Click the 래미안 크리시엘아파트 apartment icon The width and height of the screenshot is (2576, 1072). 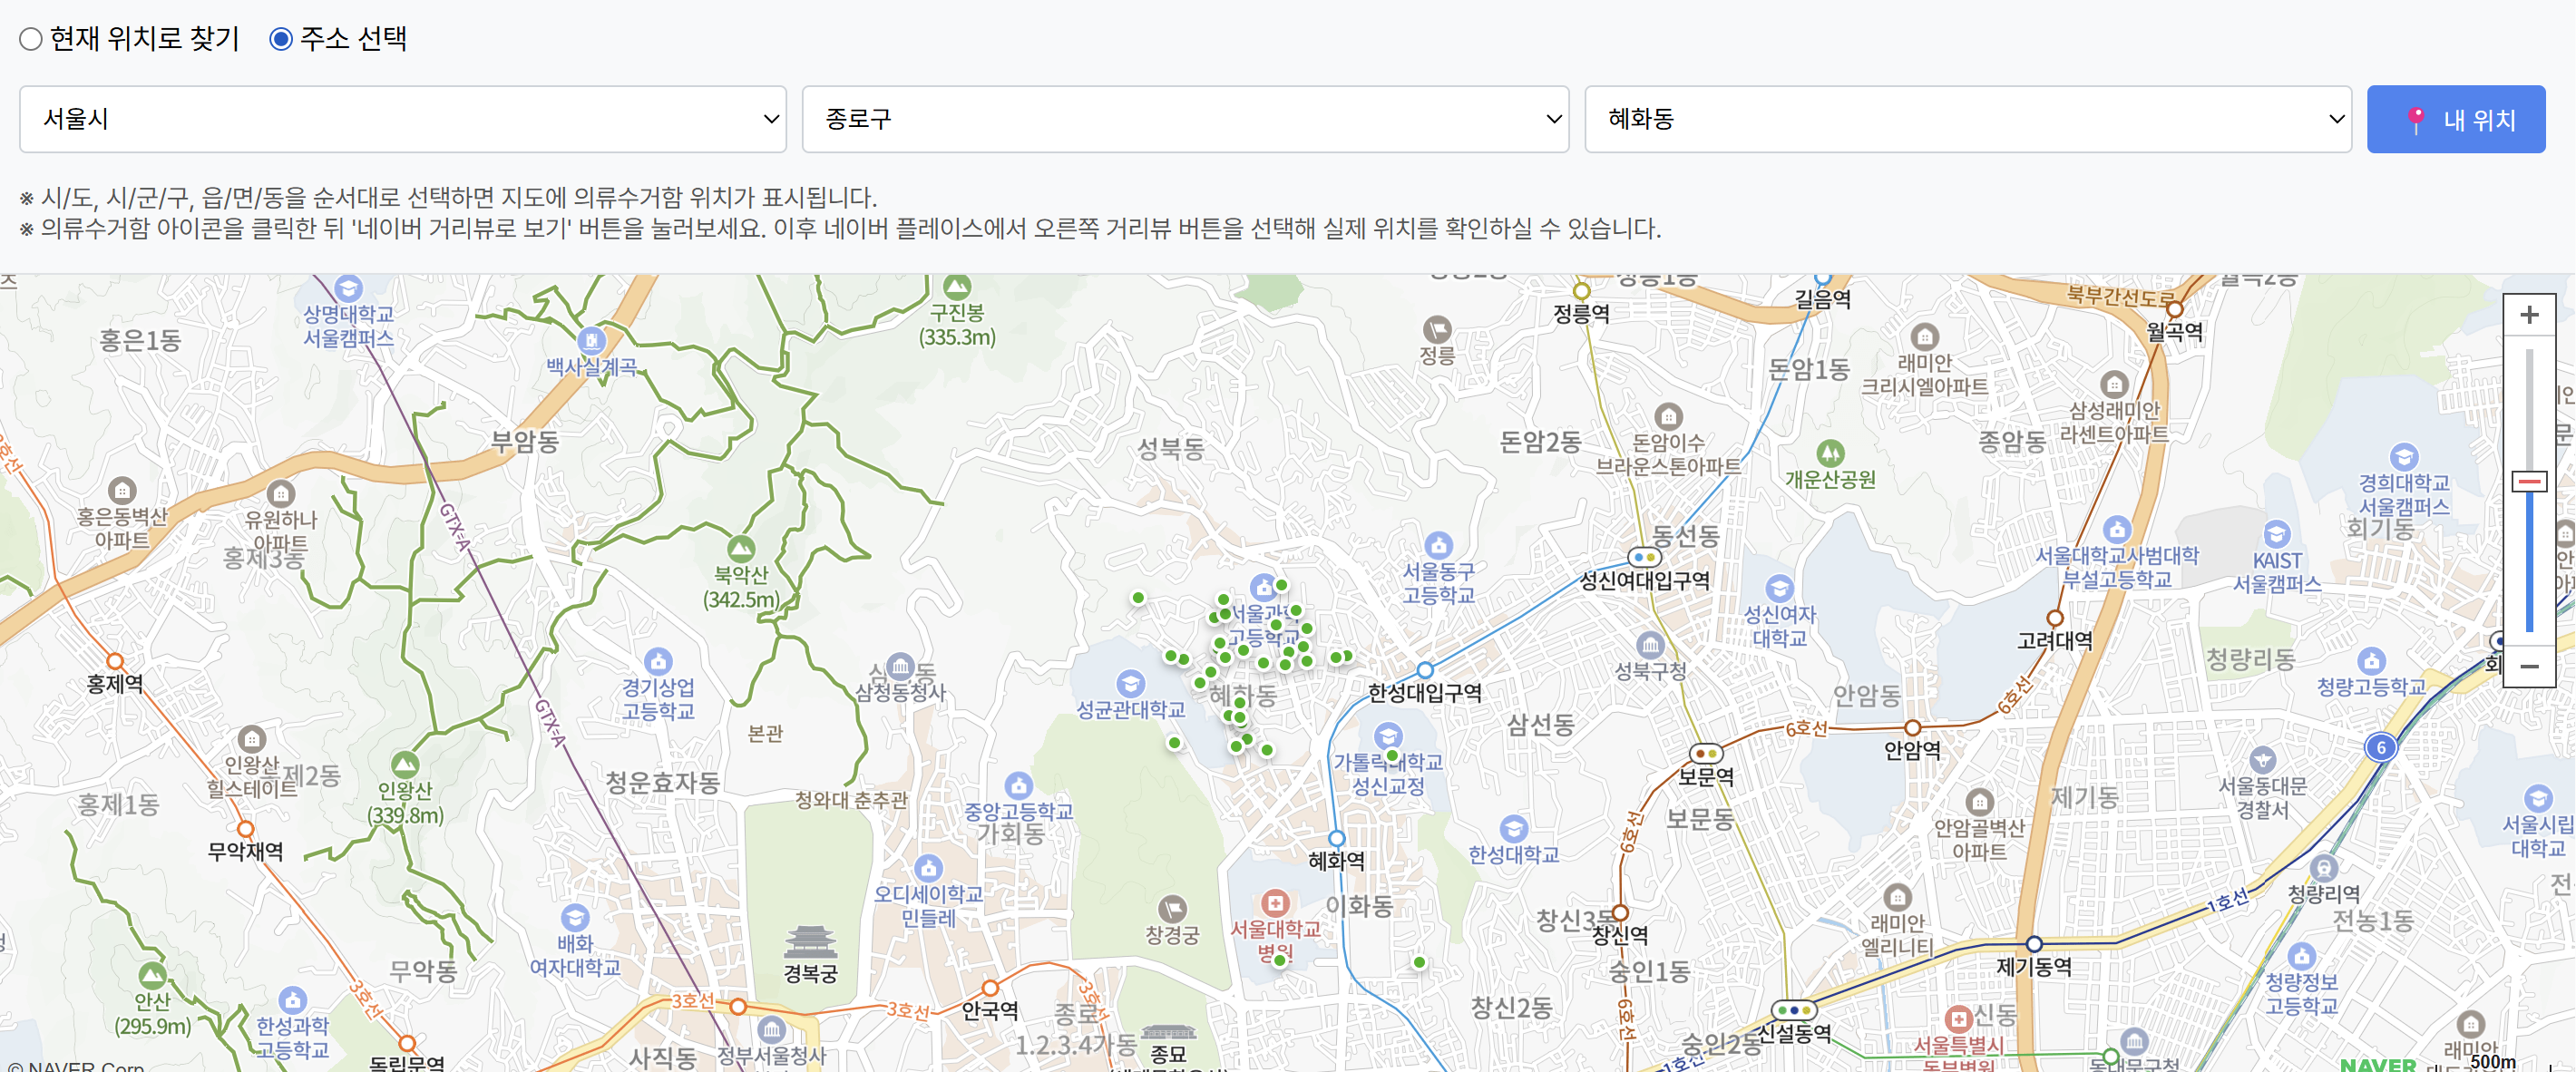click(x=1924, y=336)
